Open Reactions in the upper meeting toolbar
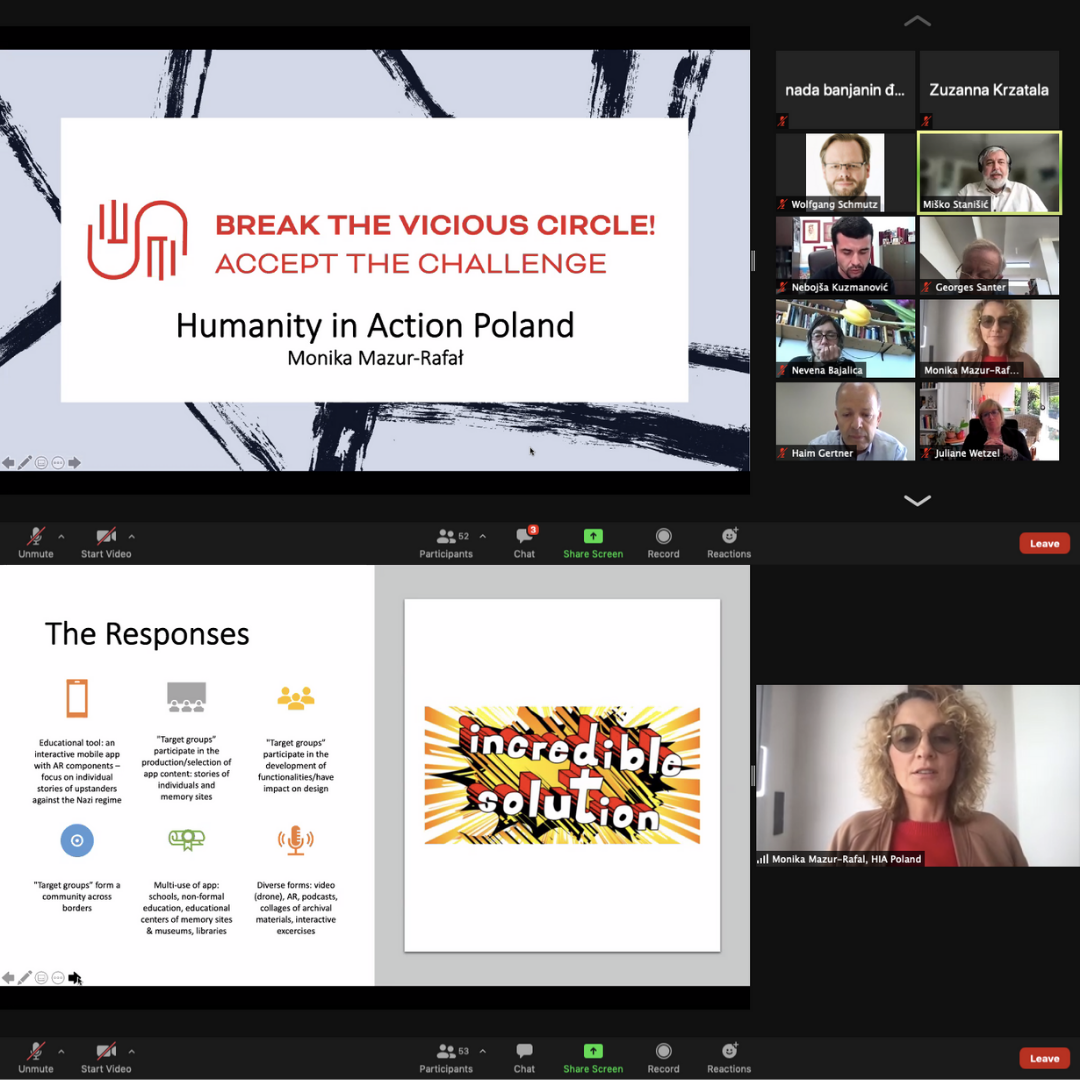1080x1080 pixels. [729, 542]
